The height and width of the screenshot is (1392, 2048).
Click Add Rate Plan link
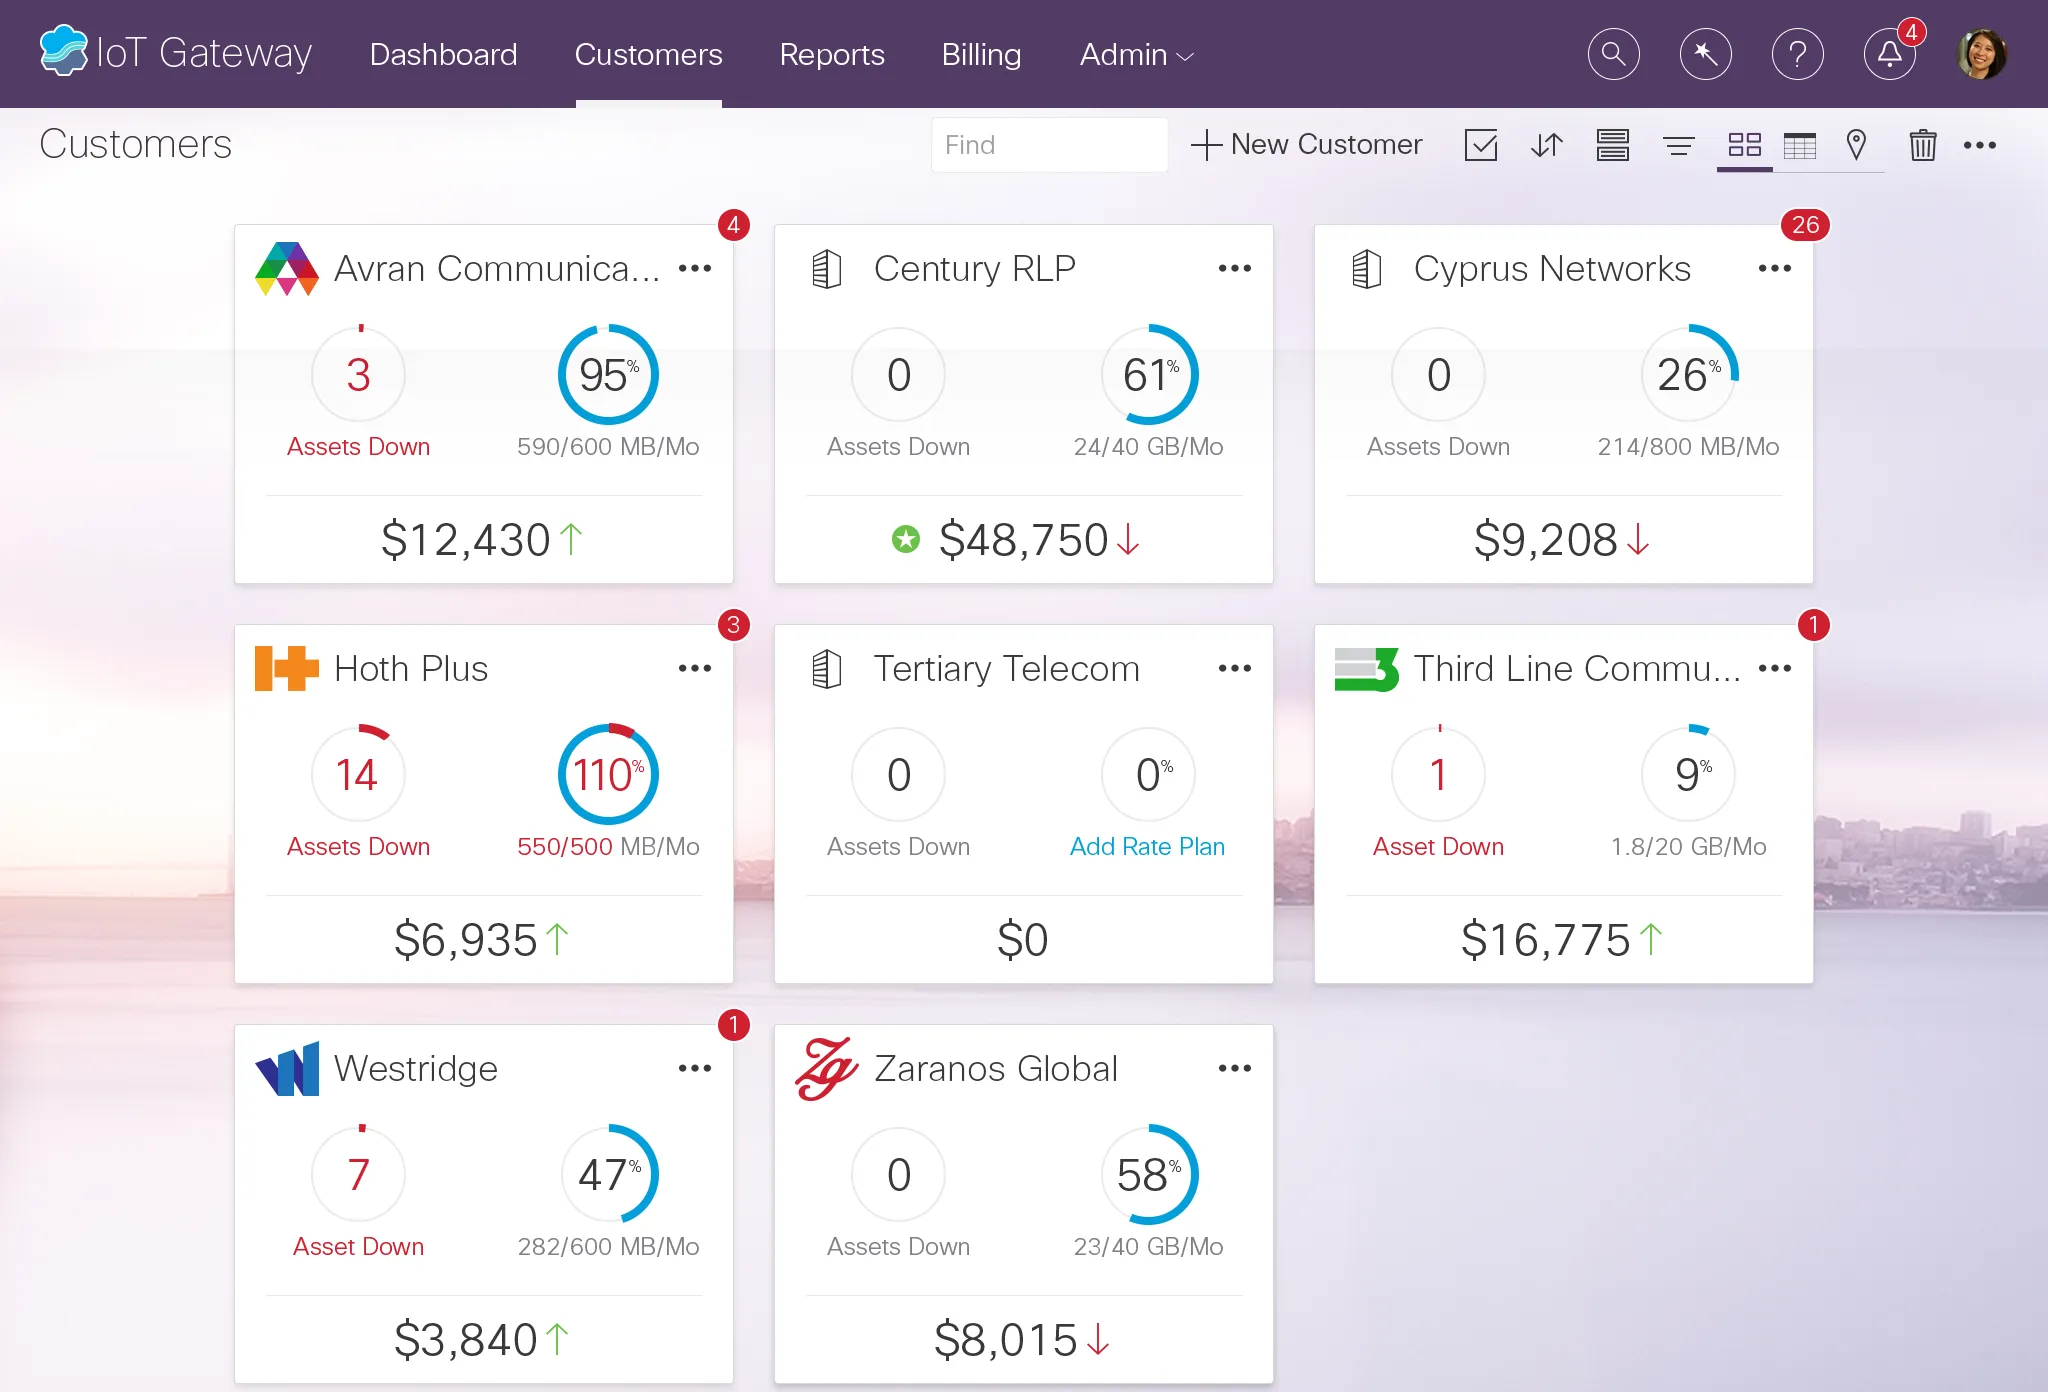pos(1147,847)
